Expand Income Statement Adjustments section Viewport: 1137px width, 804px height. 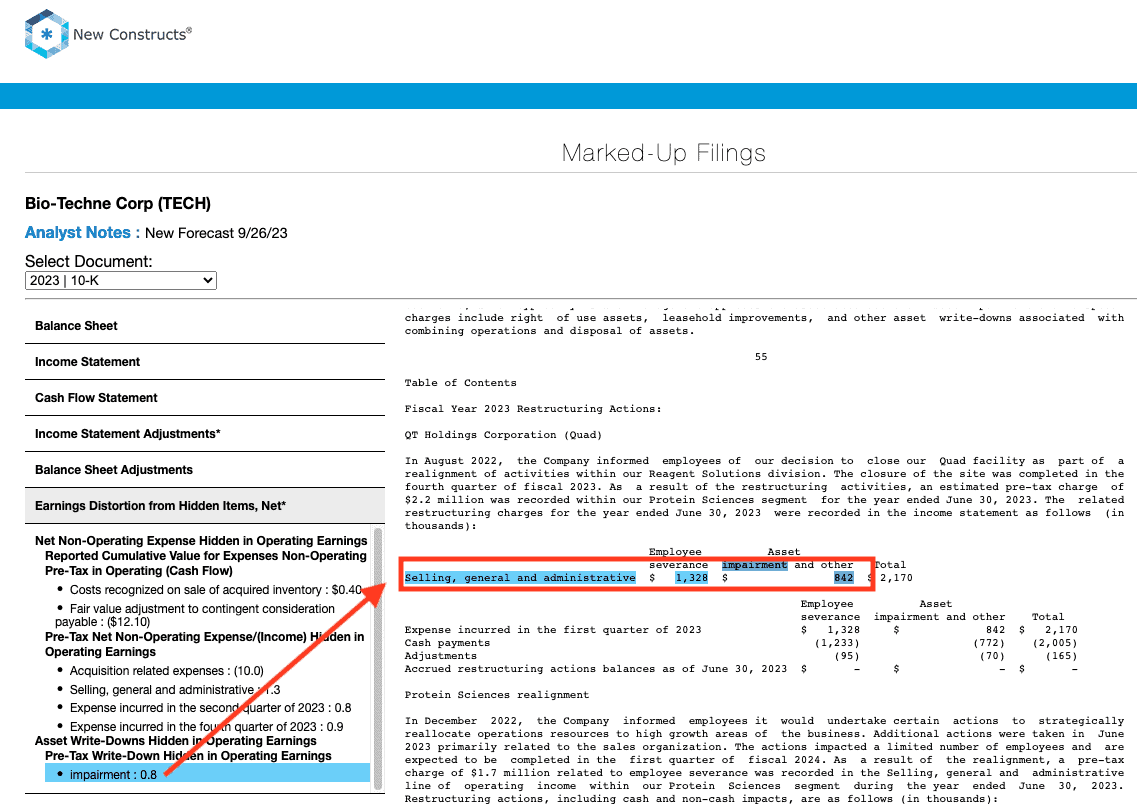click(204, 434)
